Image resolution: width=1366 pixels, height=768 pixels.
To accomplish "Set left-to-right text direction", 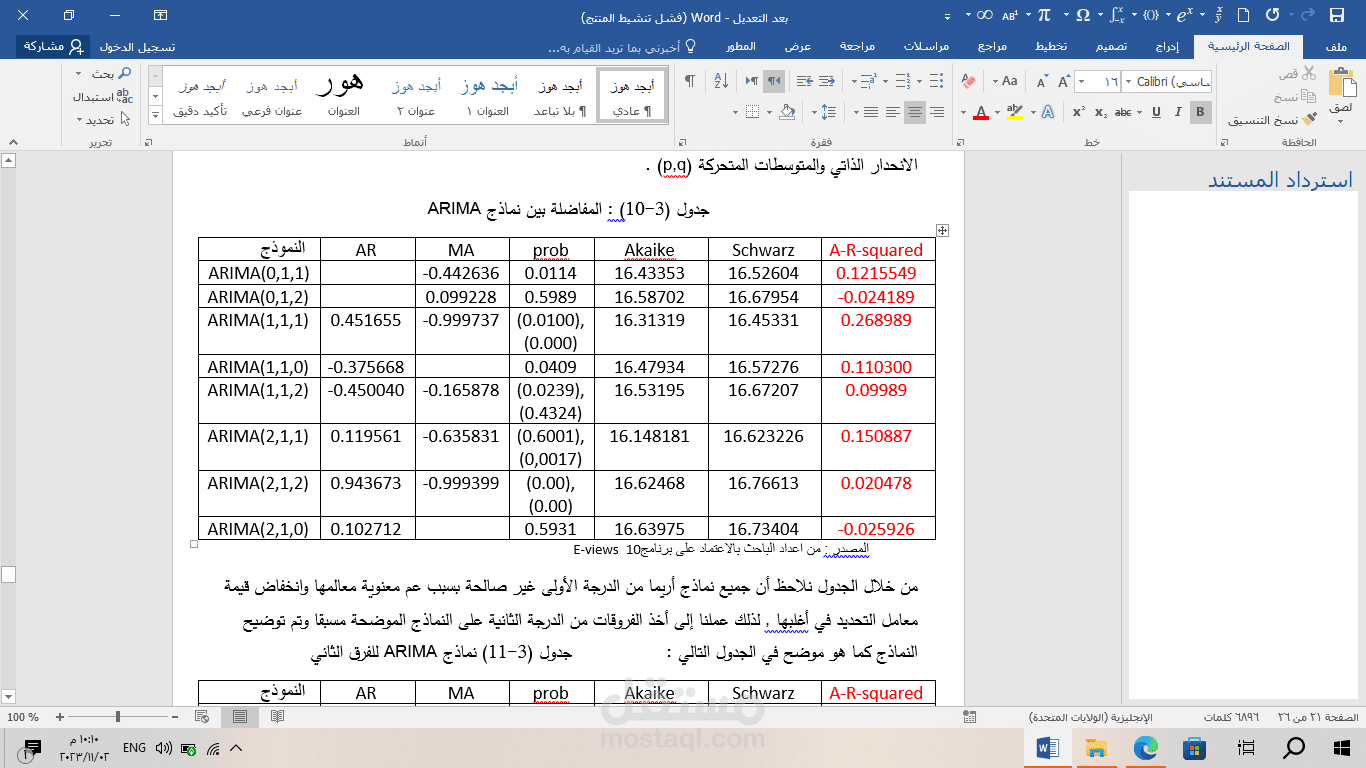I will click(751, 81).
